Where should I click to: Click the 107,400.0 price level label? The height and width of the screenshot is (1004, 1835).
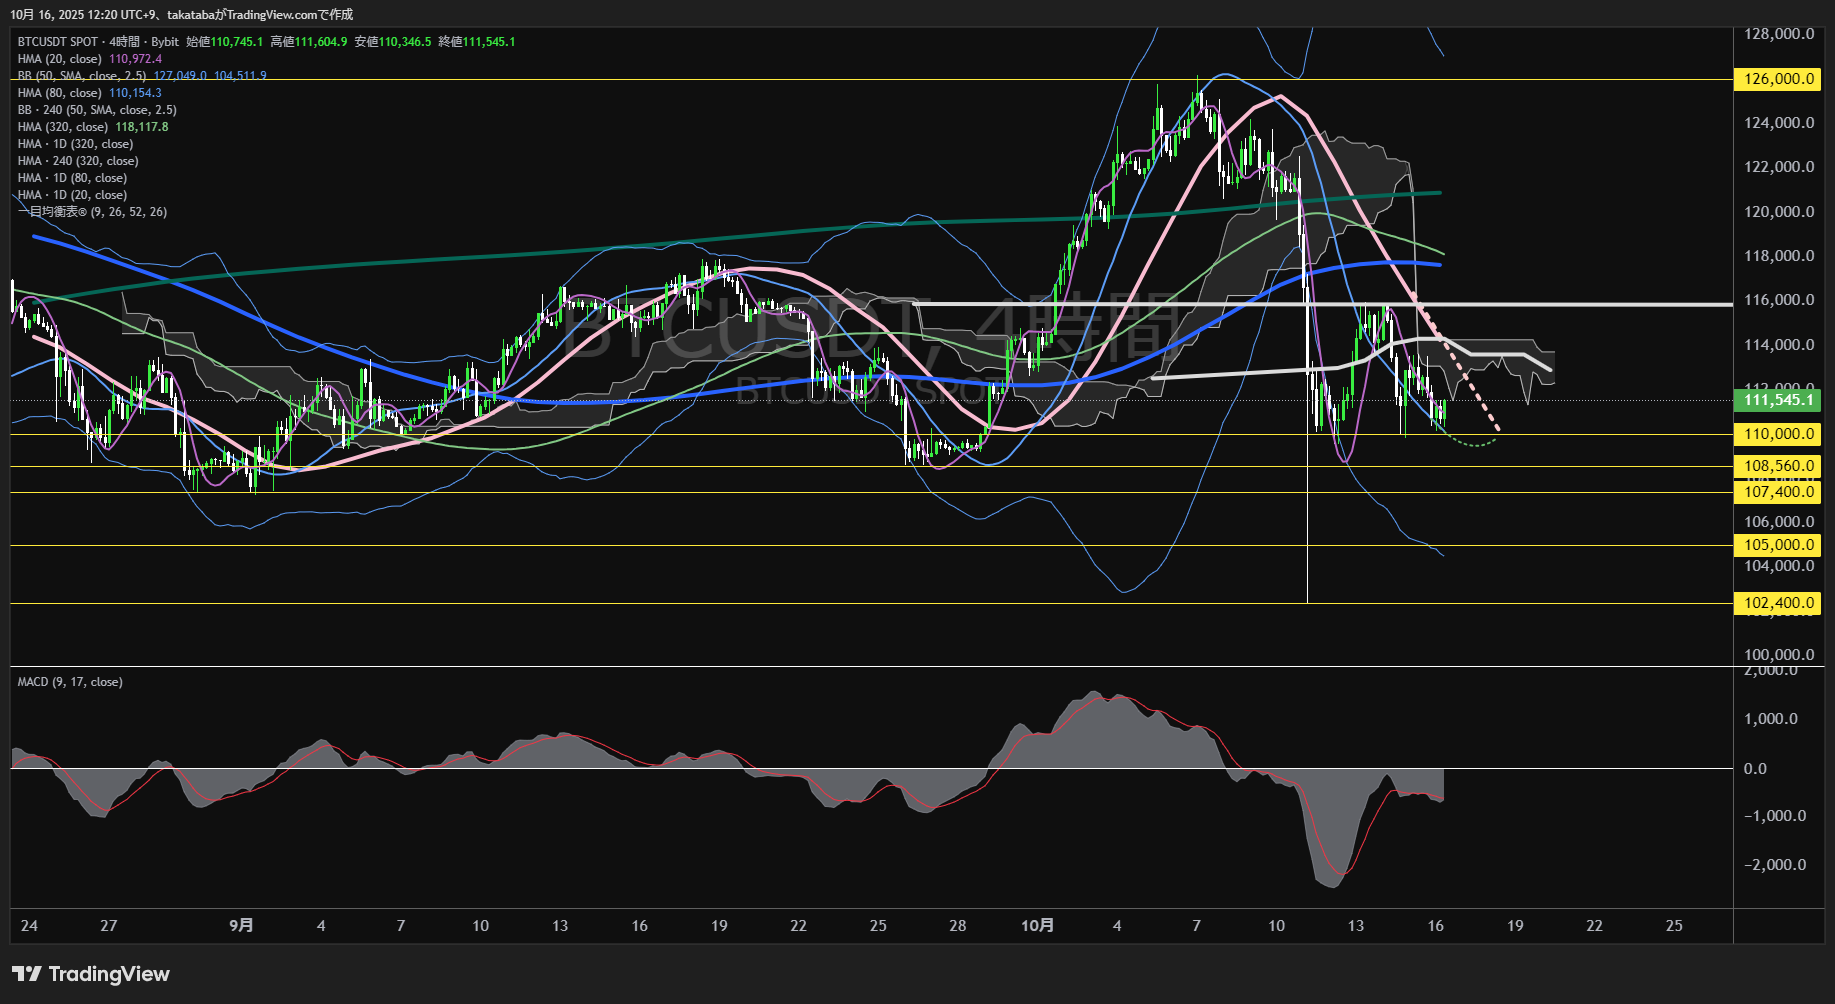1778,492
